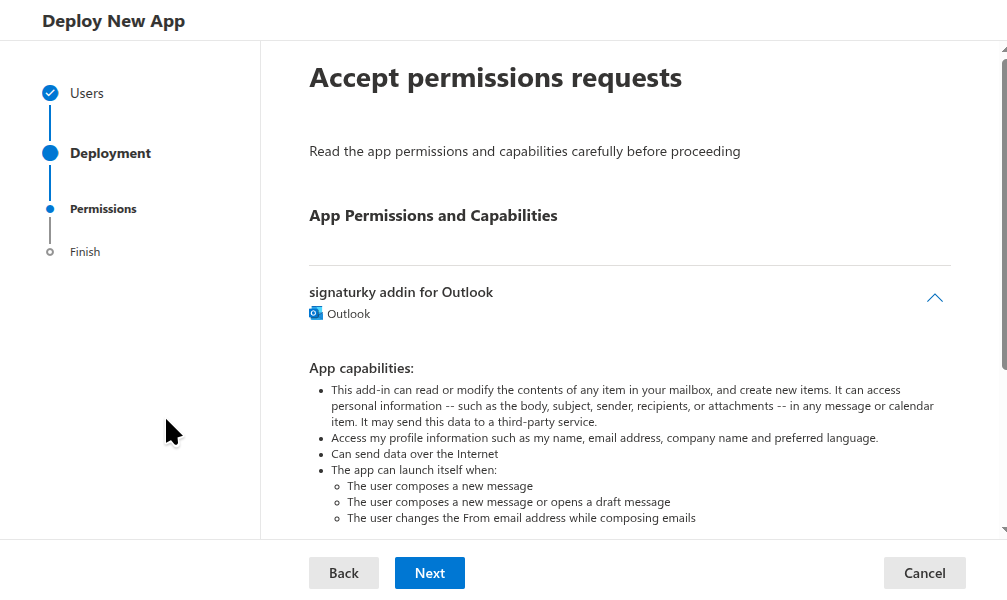
Task: Click the vertical scrollbar thumb
Action: click(x=1004, y=215)
